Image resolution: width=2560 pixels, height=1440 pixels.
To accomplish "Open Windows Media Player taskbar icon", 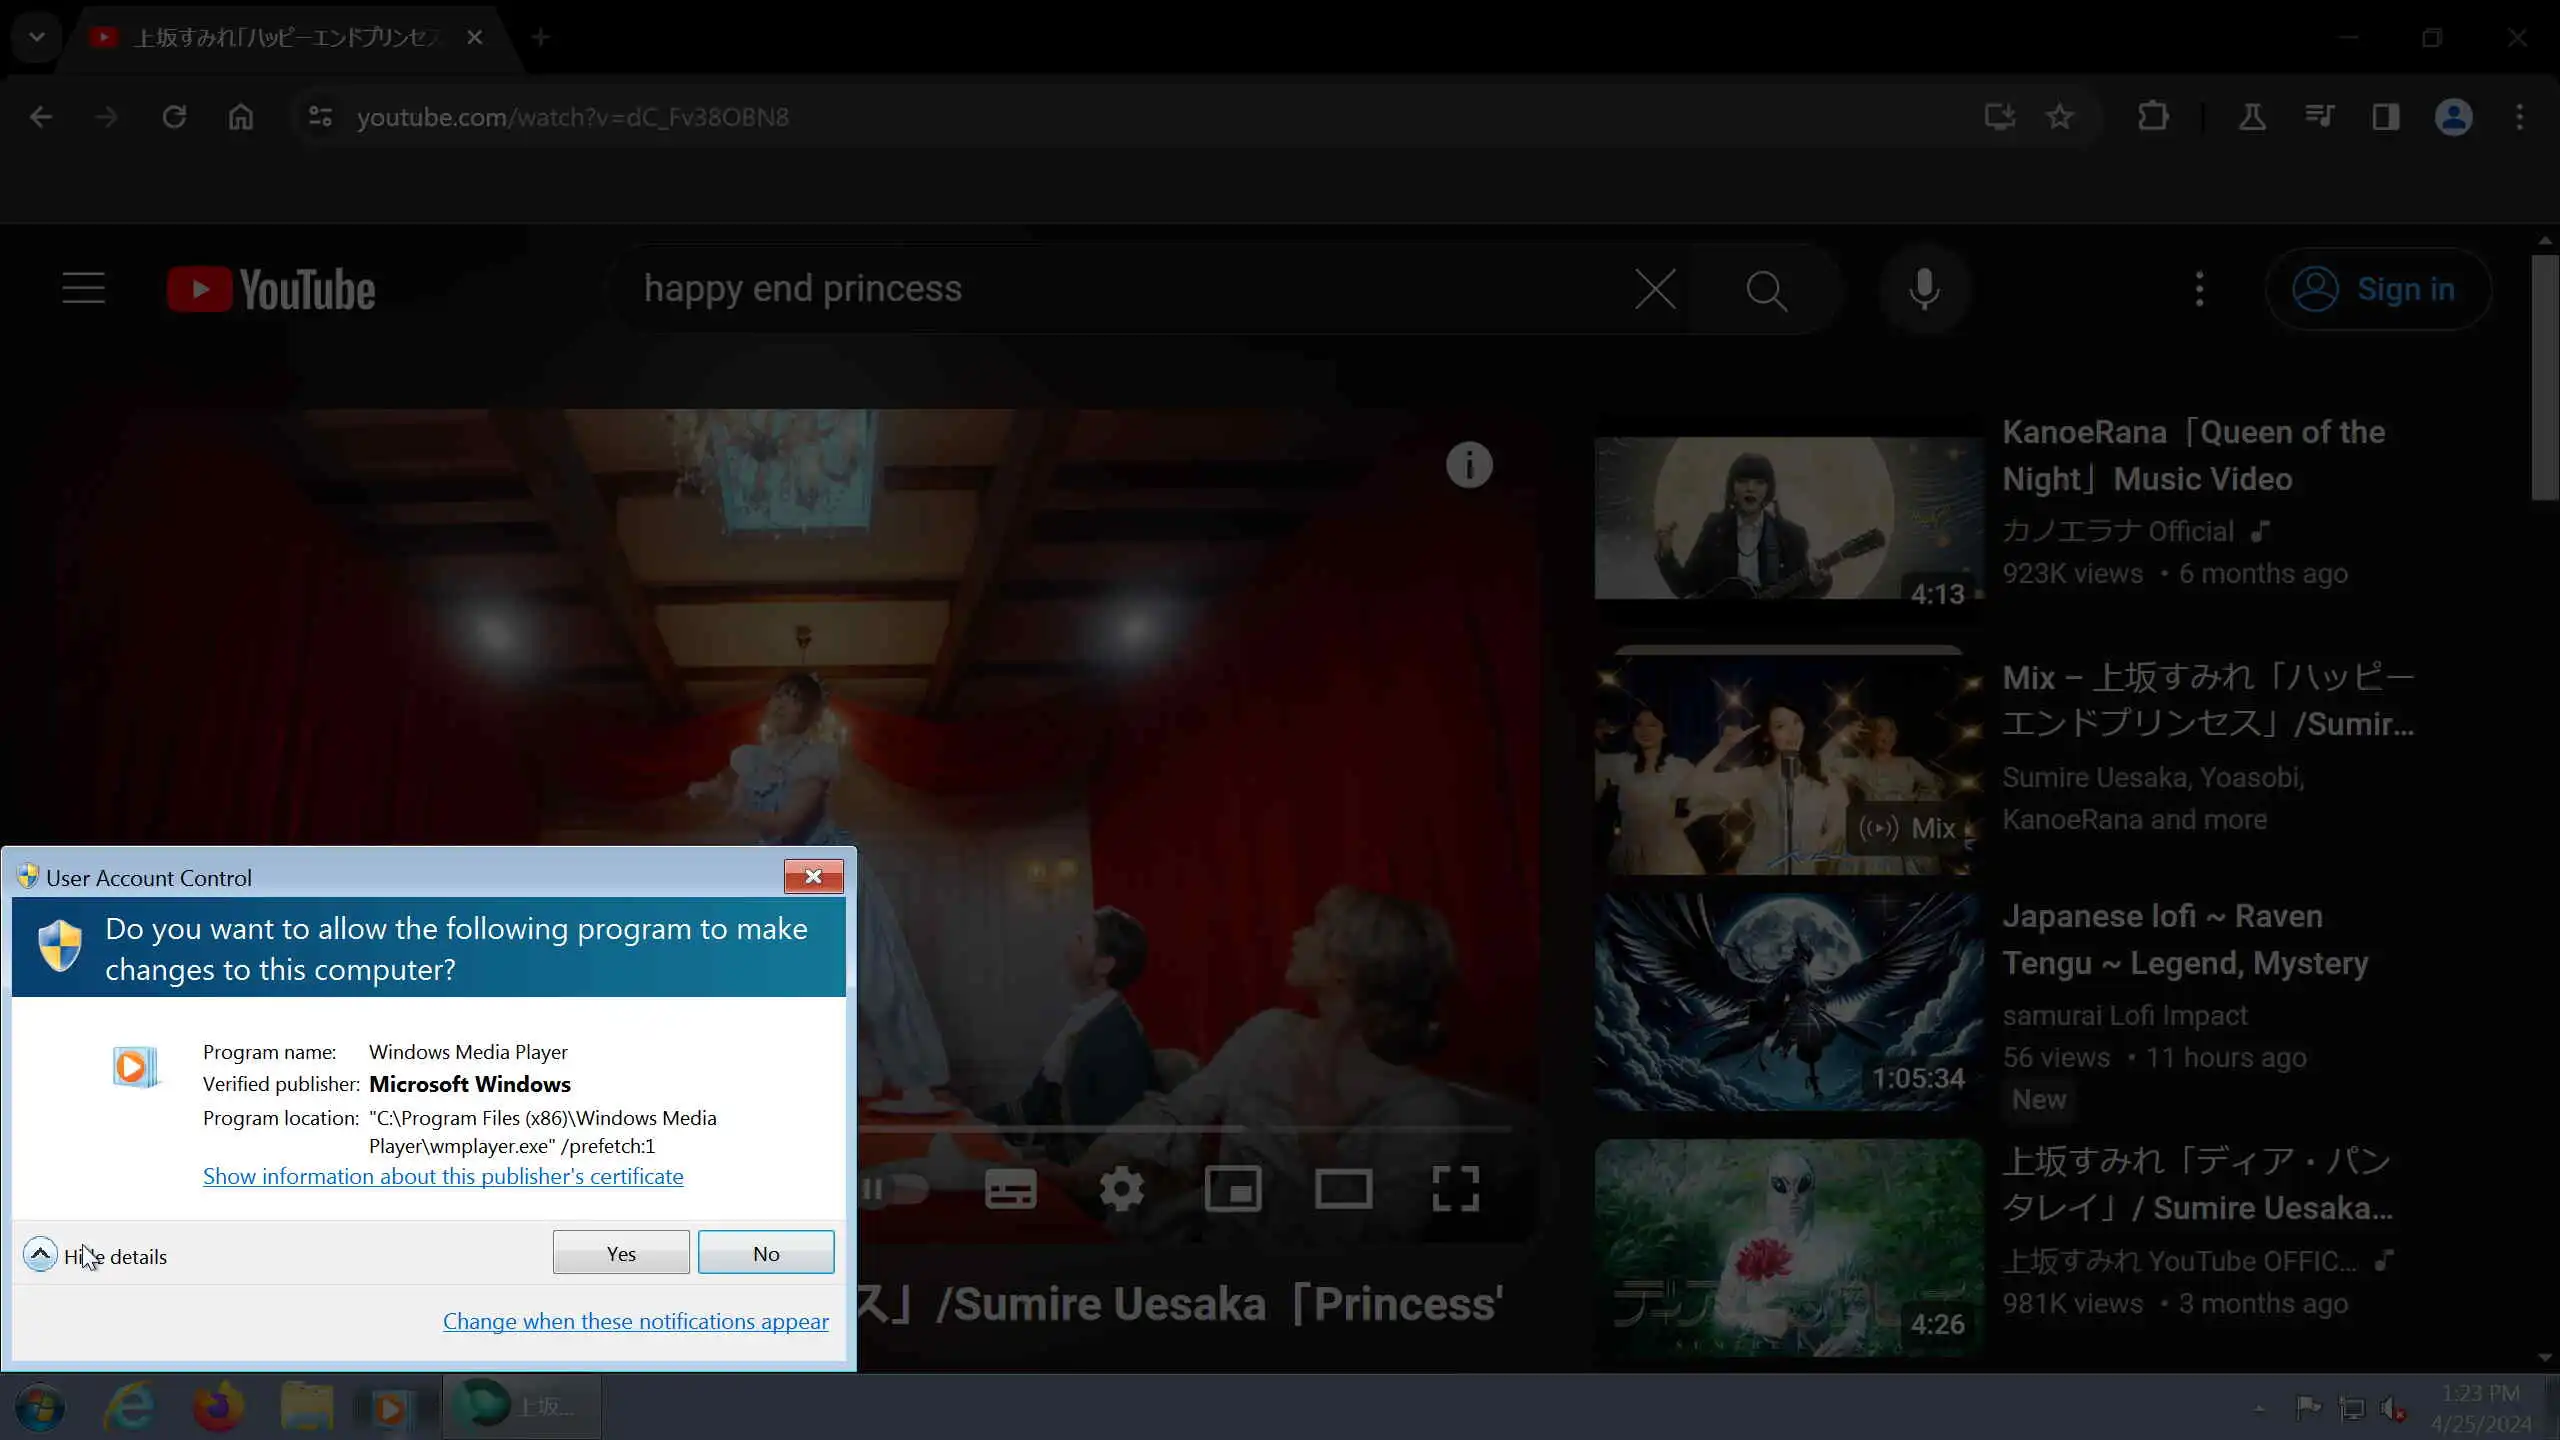I will click(x=391, y=1408).
